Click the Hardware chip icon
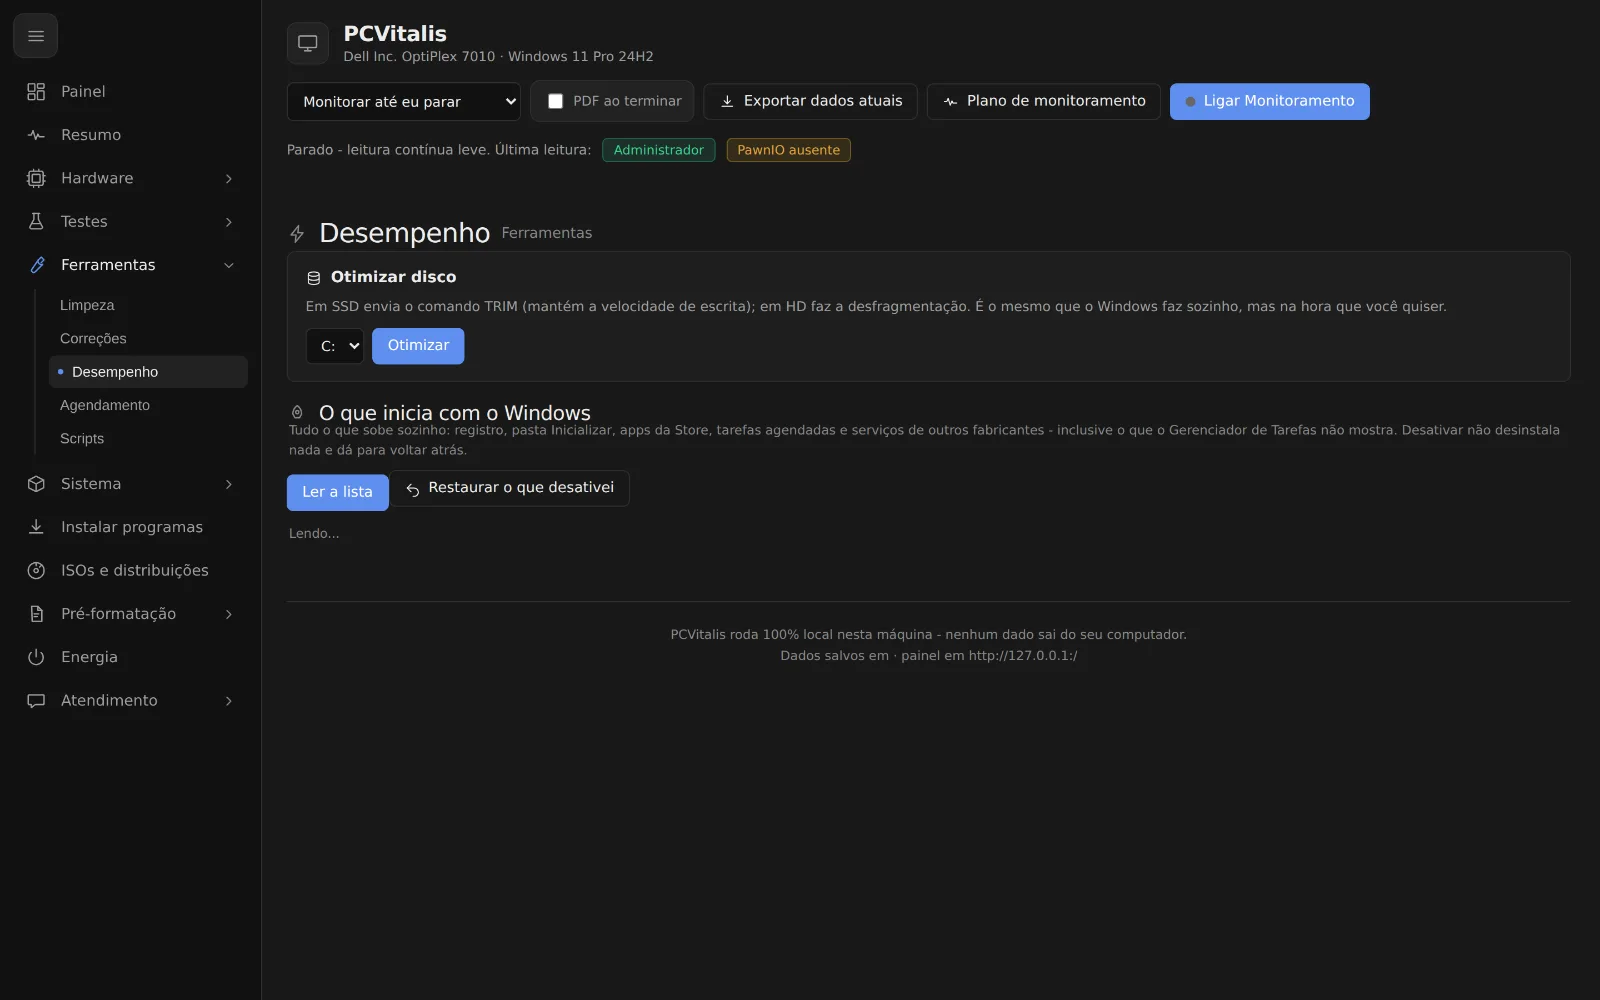Viewport: 1600px width, 1000px height. coord(36,178)
